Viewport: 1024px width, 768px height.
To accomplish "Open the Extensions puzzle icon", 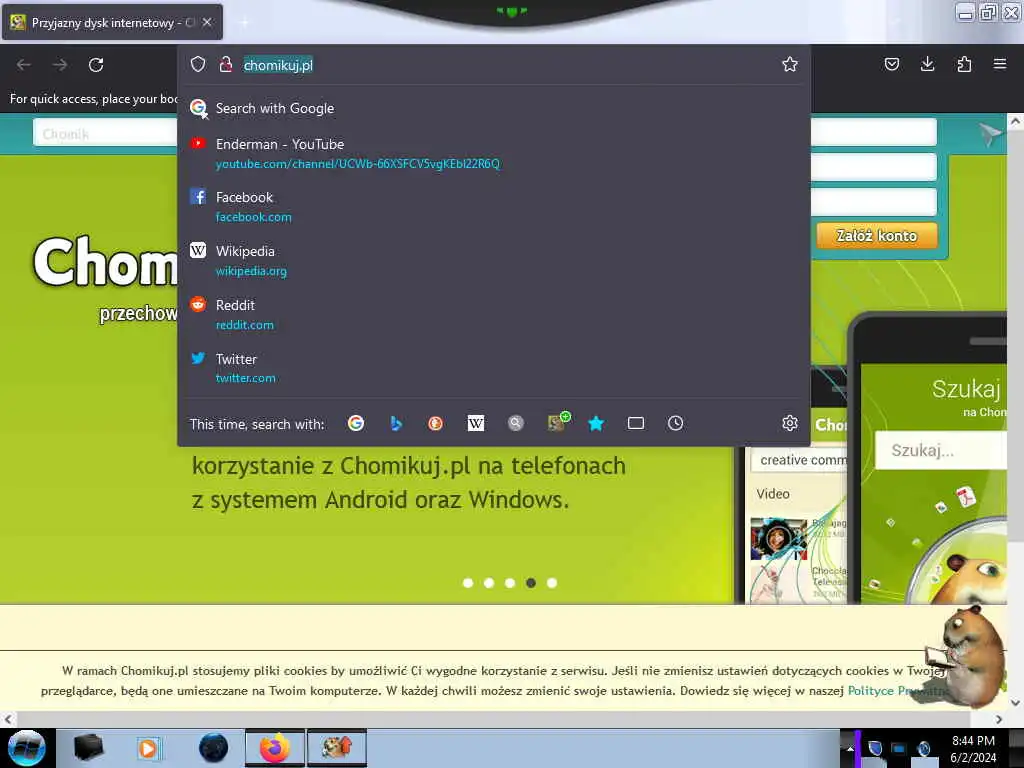I will [x=964, y=64].
